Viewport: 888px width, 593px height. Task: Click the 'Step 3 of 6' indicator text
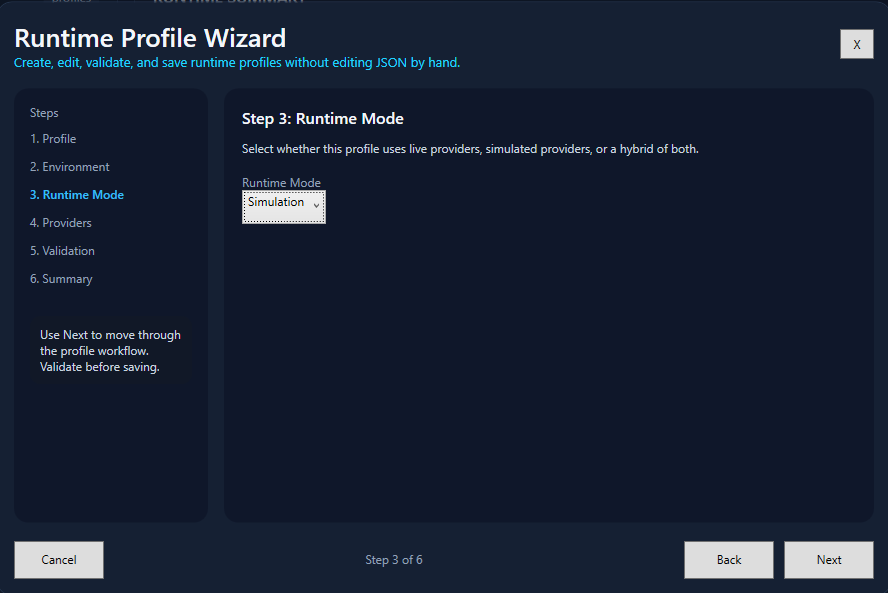tap(394, 560)
